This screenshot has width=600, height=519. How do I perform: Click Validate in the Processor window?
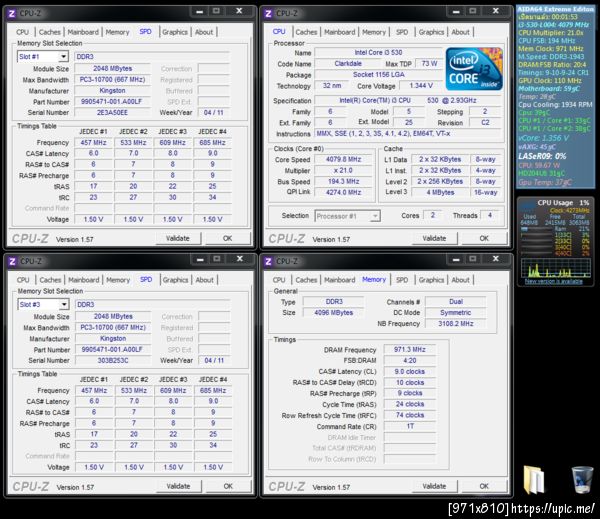(x=434, y=238)
